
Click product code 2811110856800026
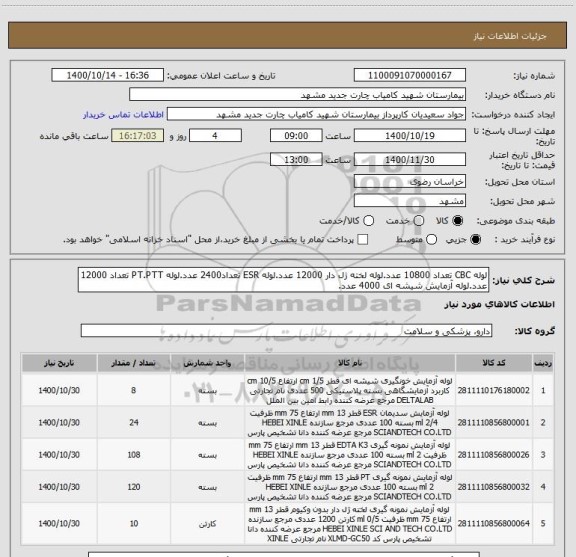[494, 454]
